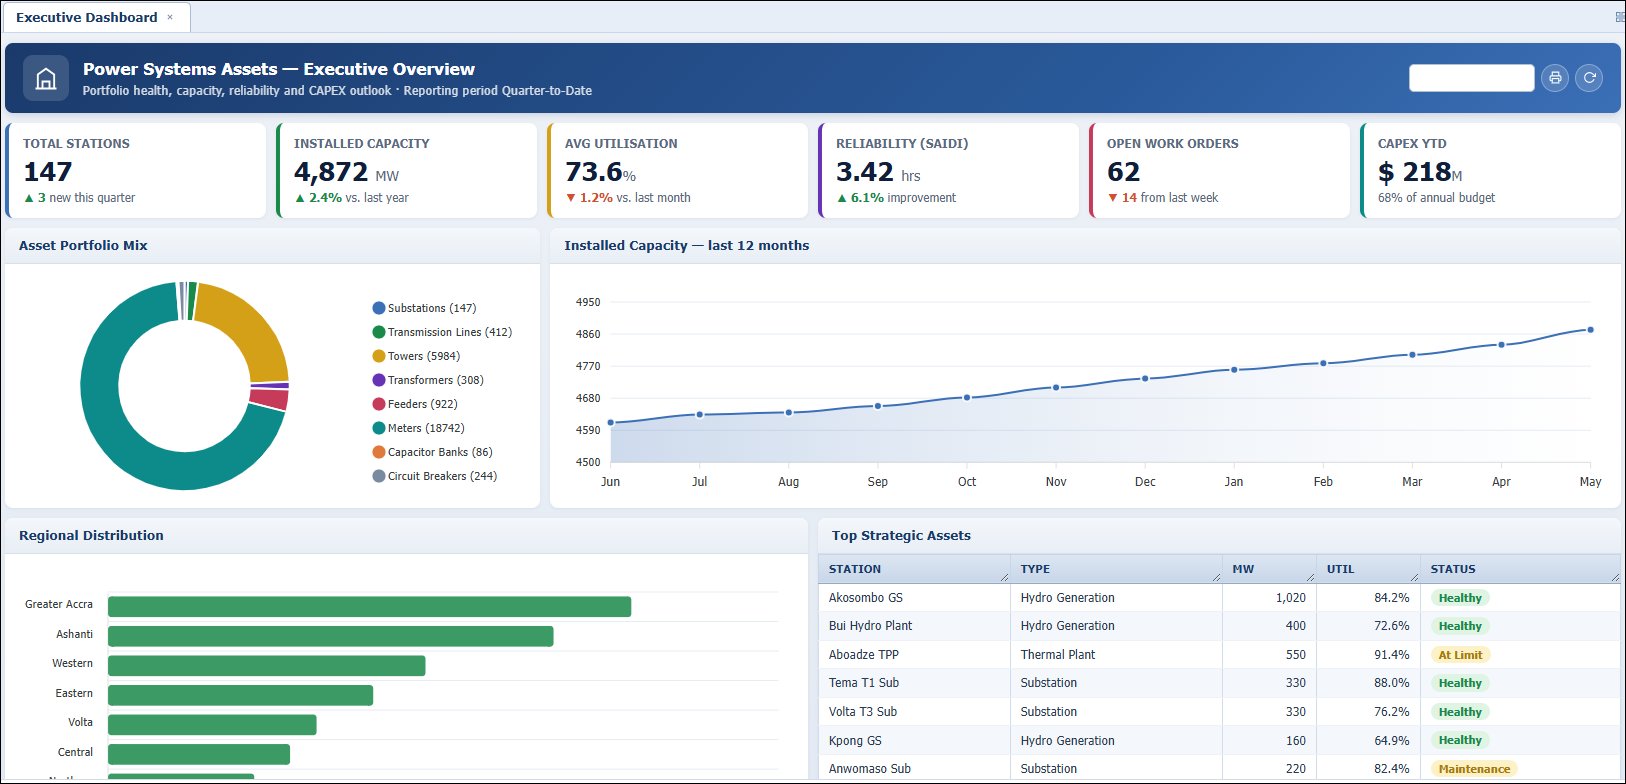
Task: Sort table by MW column header
Action: click(x=1269, y=569)
